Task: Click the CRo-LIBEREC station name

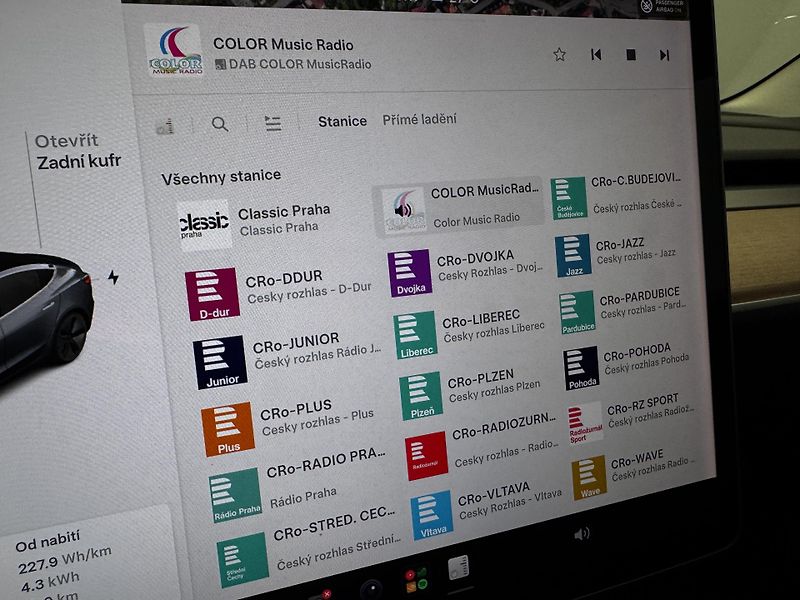Action: point(481,319)
